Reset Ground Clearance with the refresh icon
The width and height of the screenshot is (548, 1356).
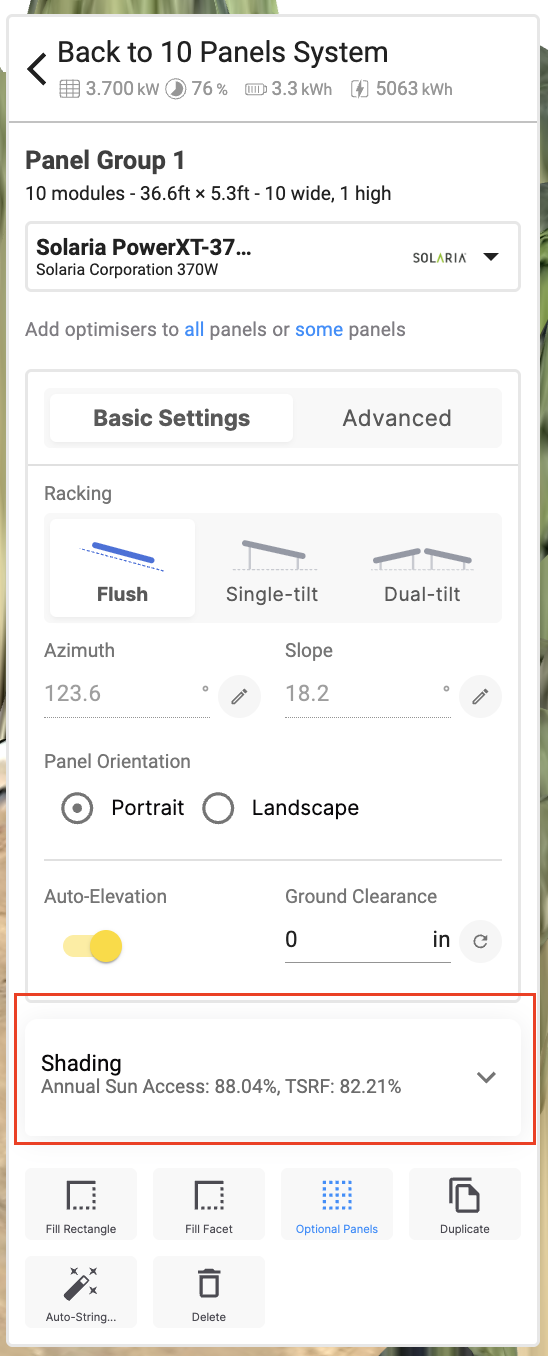point(481,940)
